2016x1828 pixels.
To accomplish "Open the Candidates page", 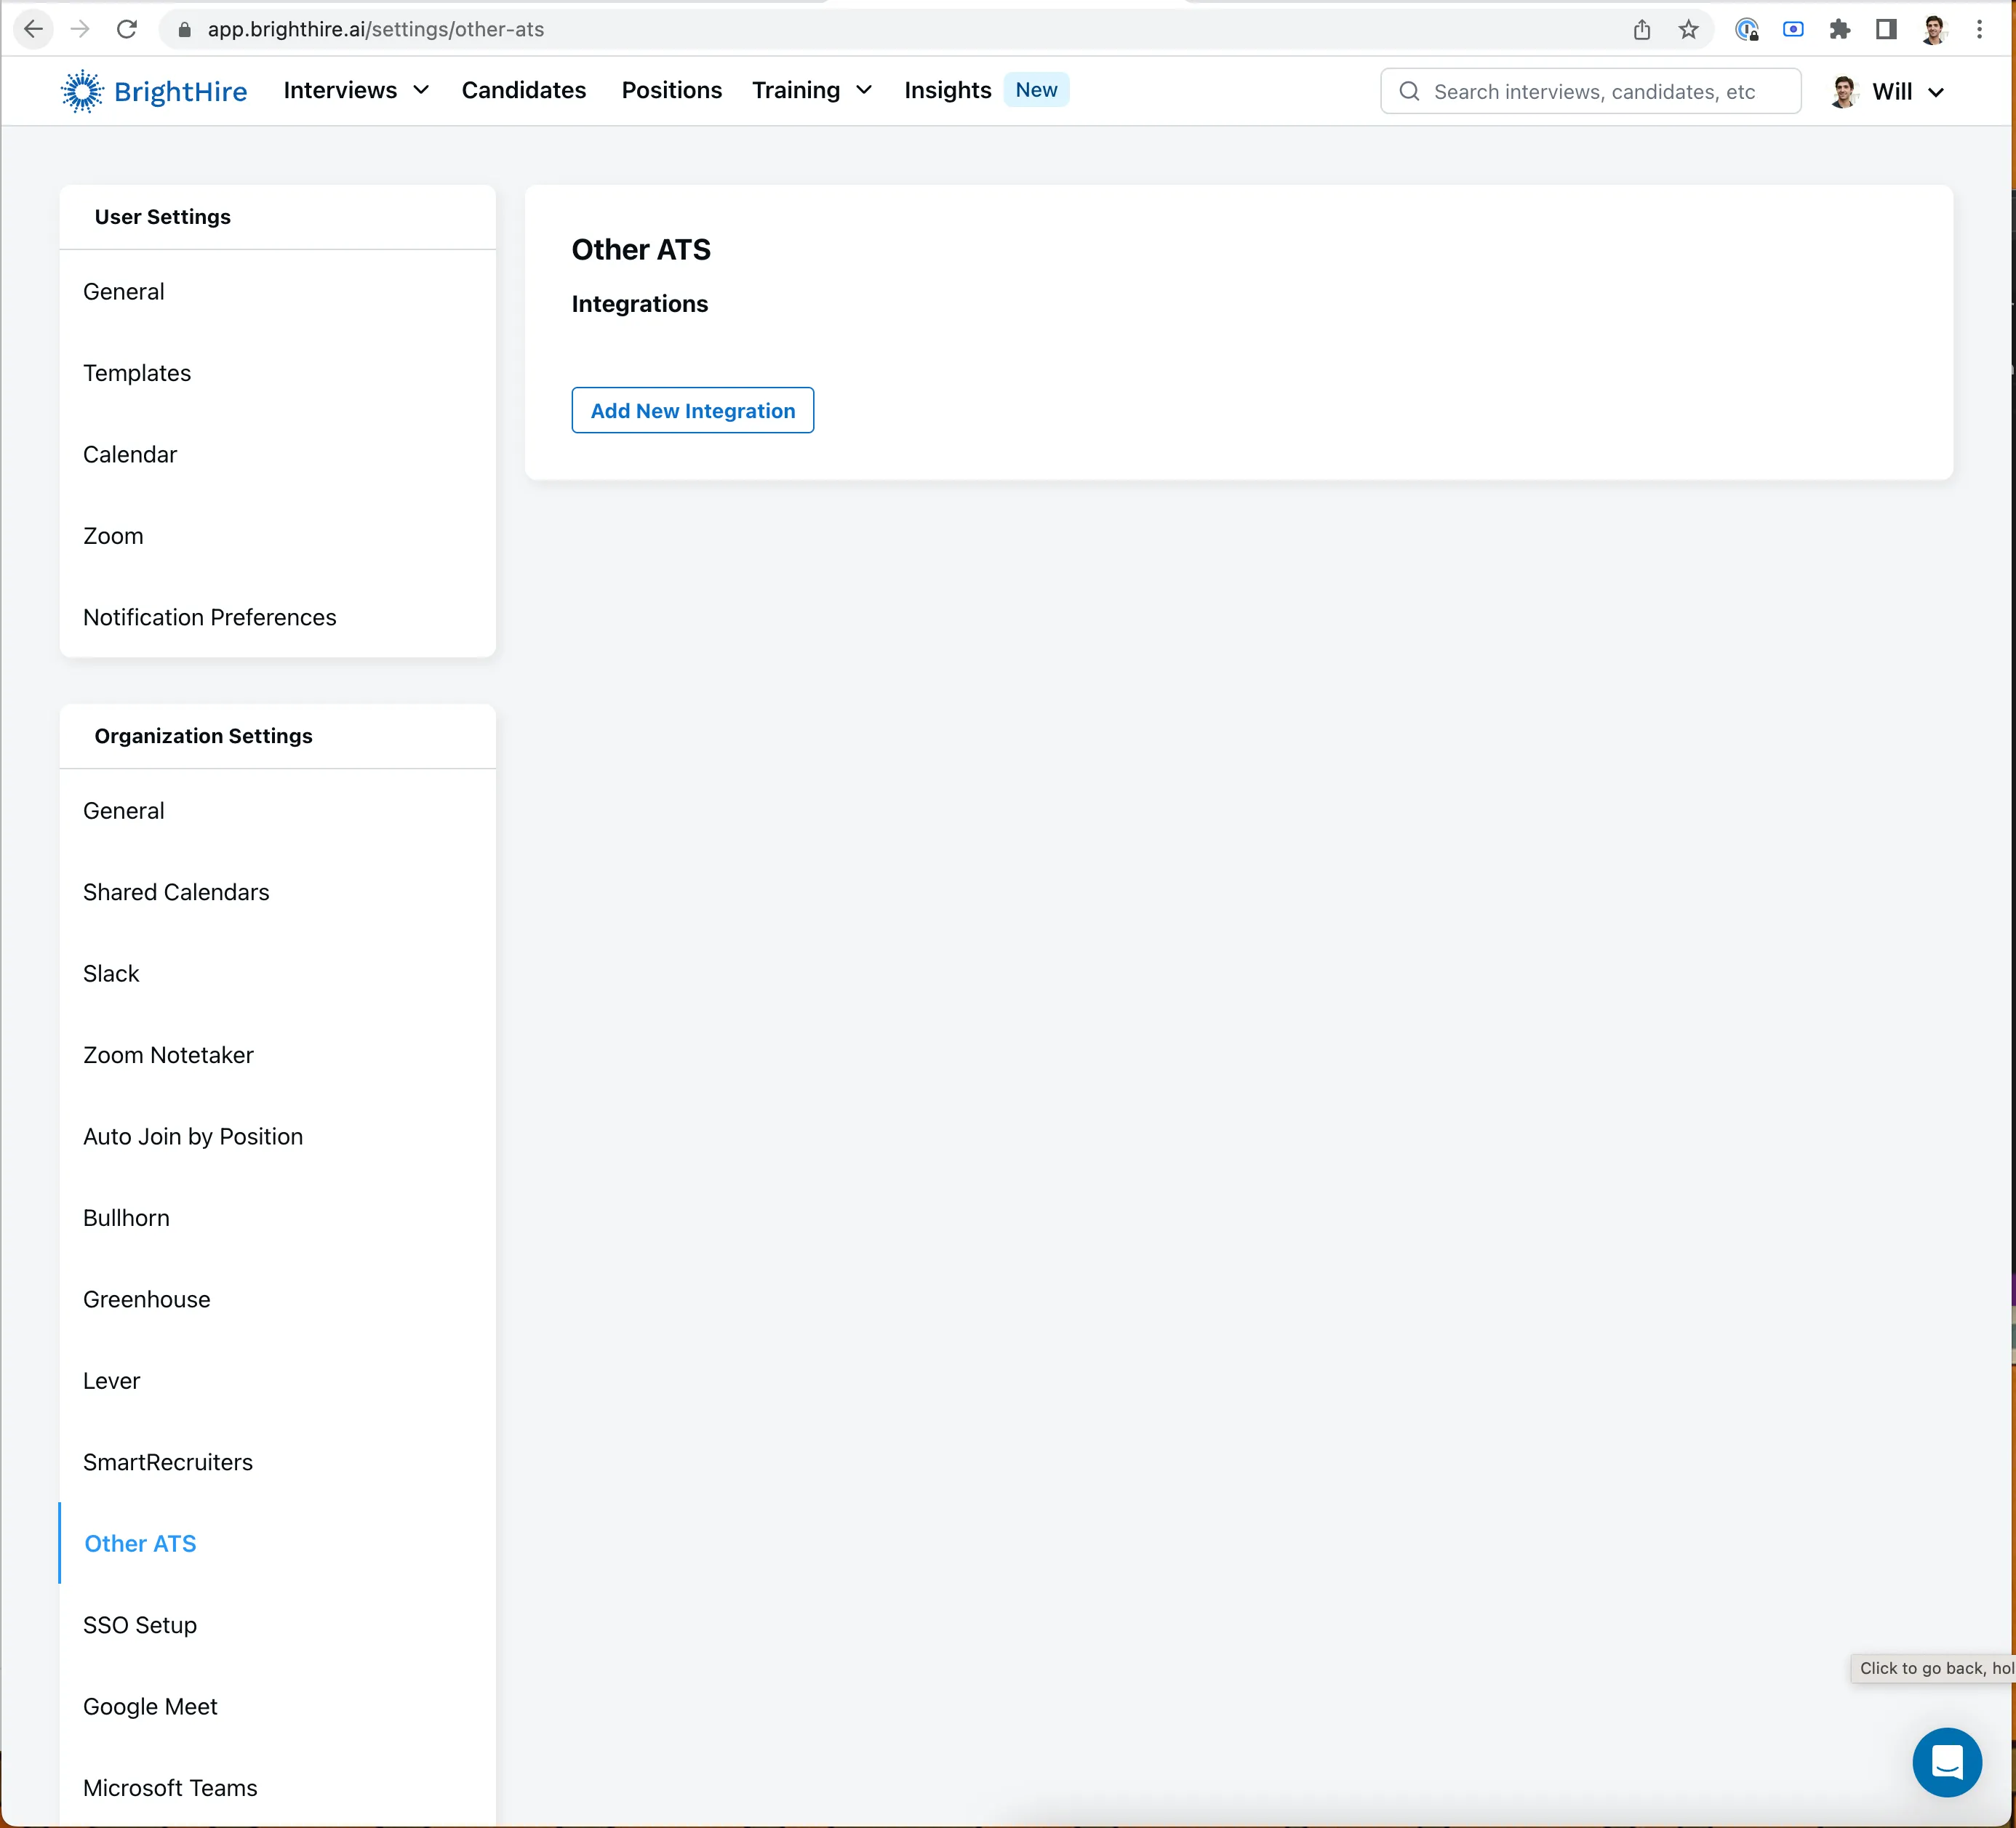I will point(523,90).
